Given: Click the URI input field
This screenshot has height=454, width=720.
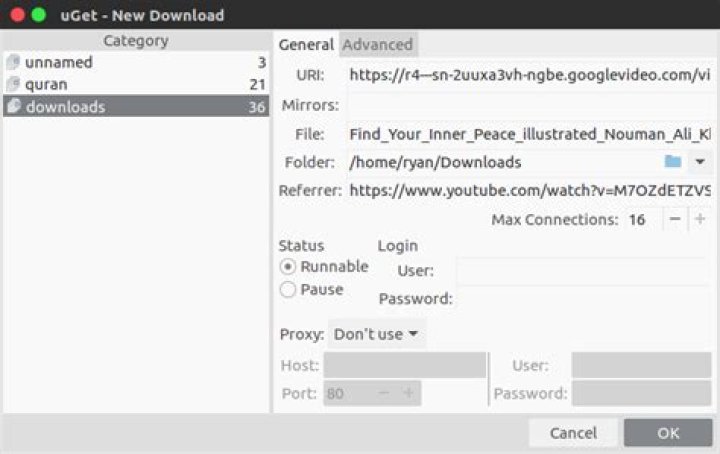Looking at the screenshot, I should tap(529, 75).
